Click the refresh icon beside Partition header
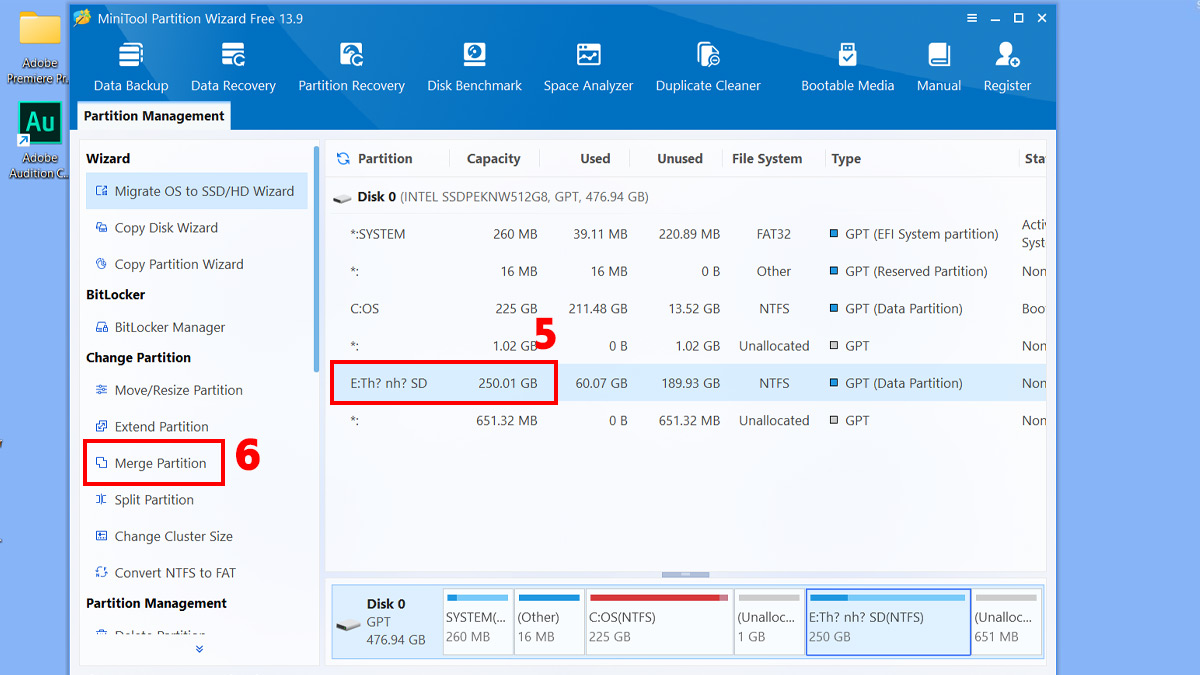The width and height of the screenshot is (1200, 675). point(343,158)
